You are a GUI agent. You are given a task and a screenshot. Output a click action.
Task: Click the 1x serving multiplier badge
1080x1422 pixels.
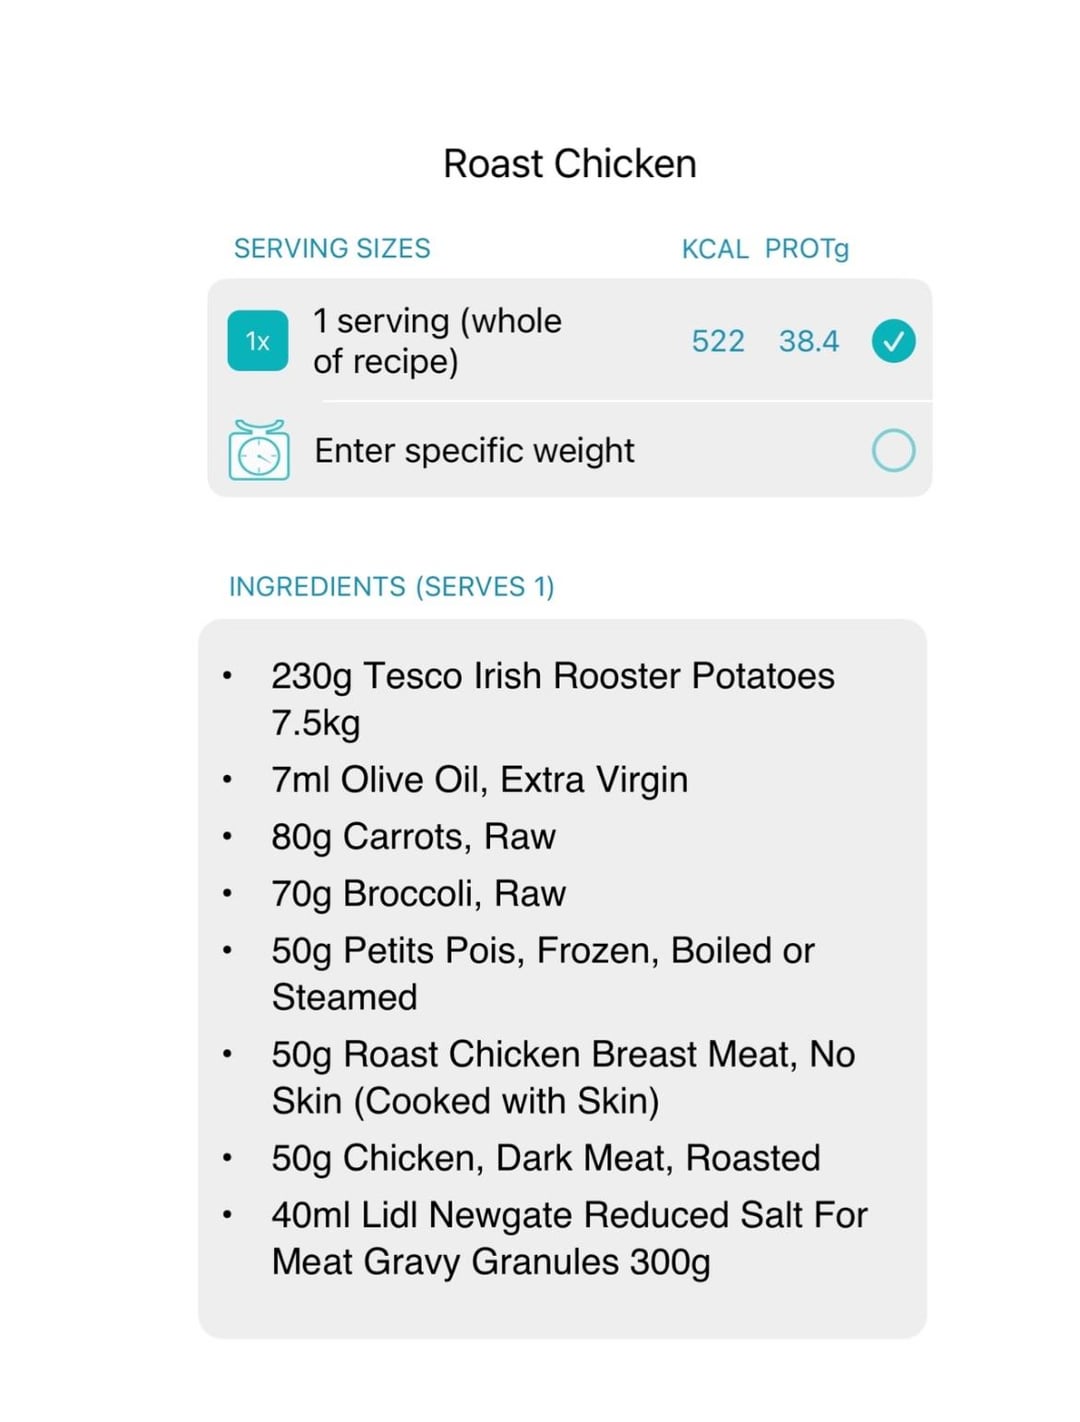point(257,341)
